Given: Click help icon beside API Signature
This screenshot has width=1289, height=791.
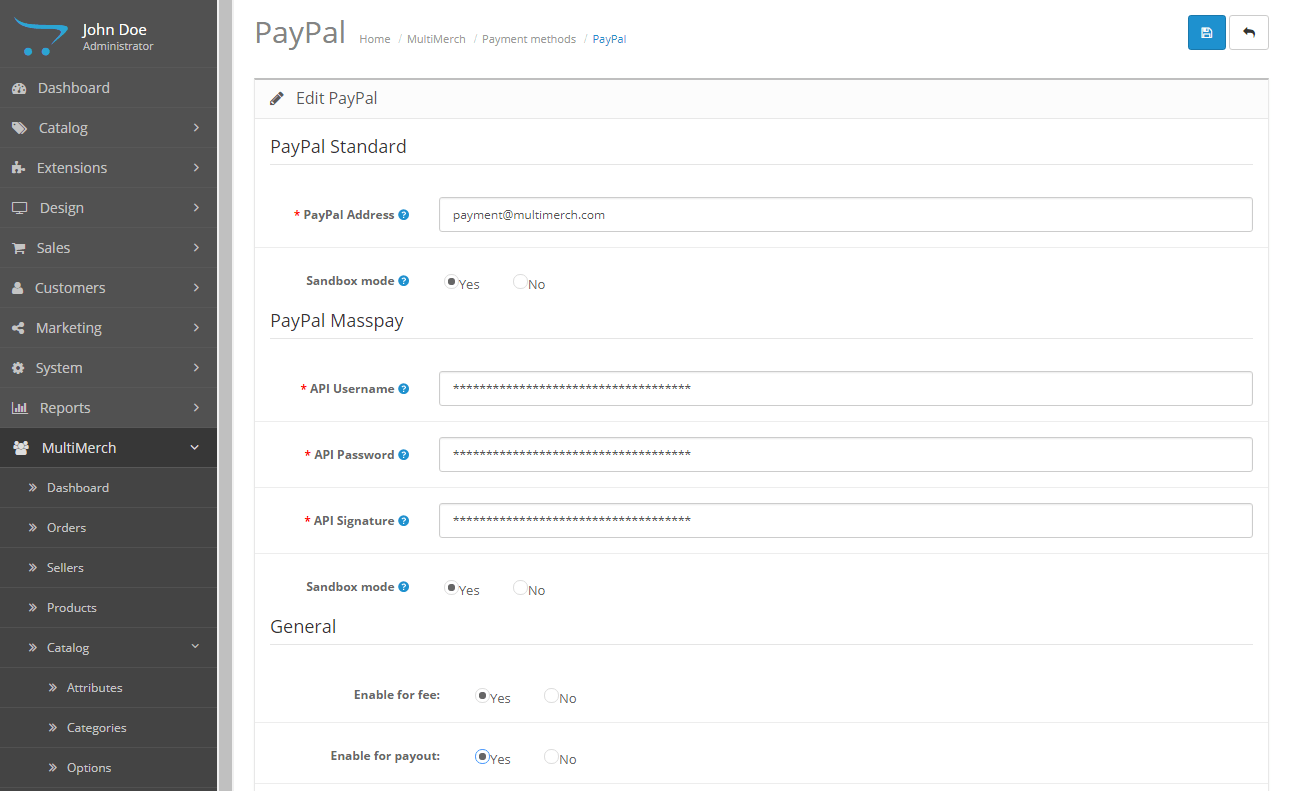Looking at the screenshot, I should [x=404, y=521].
